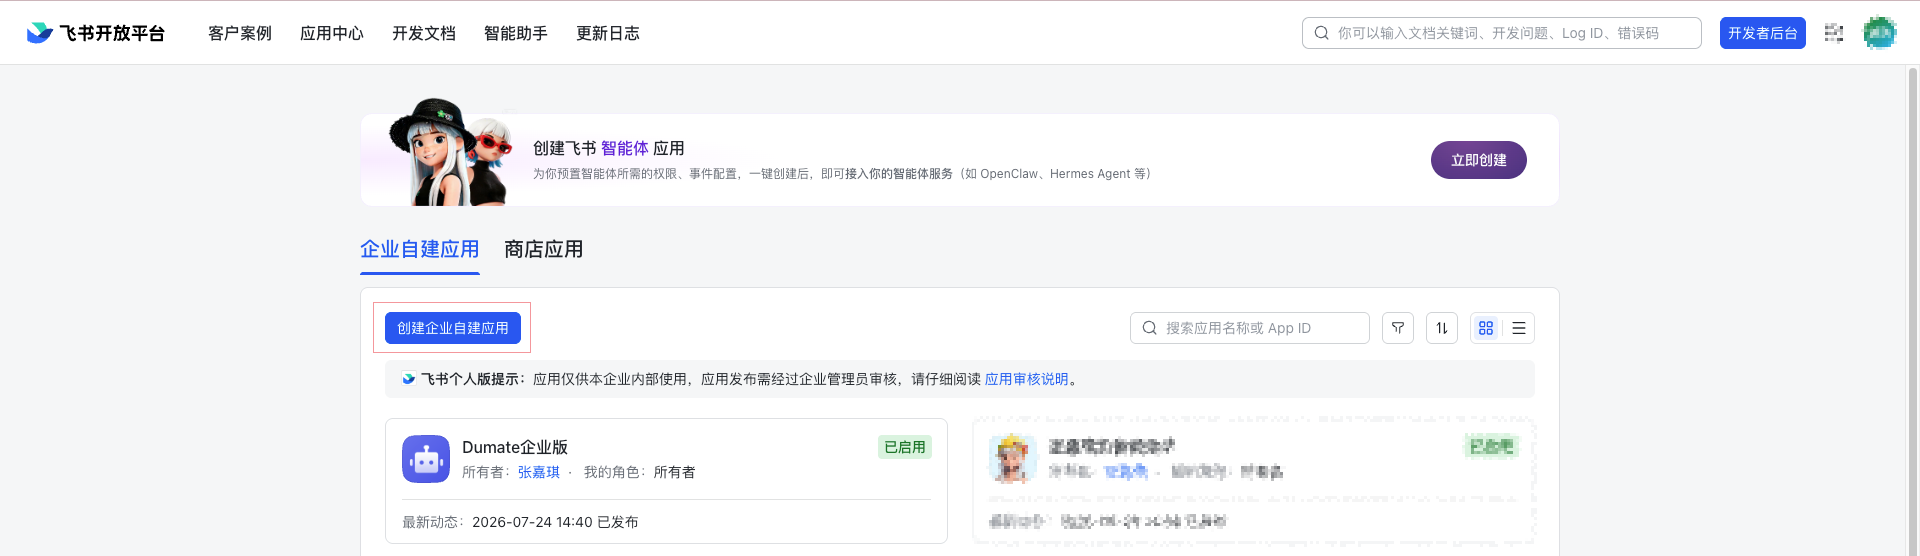Focus the 搜索应用名称或 App ID field

pyautogui.click(x=1249, y=328)
